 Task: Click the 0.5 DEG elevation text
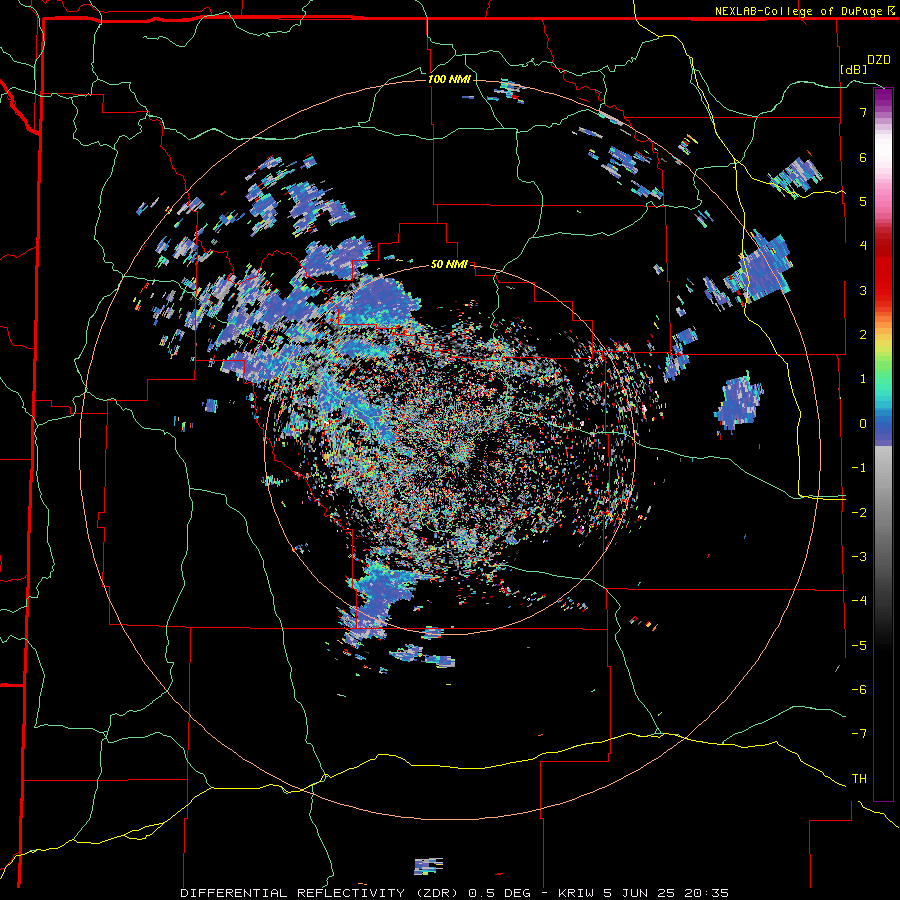499,893
